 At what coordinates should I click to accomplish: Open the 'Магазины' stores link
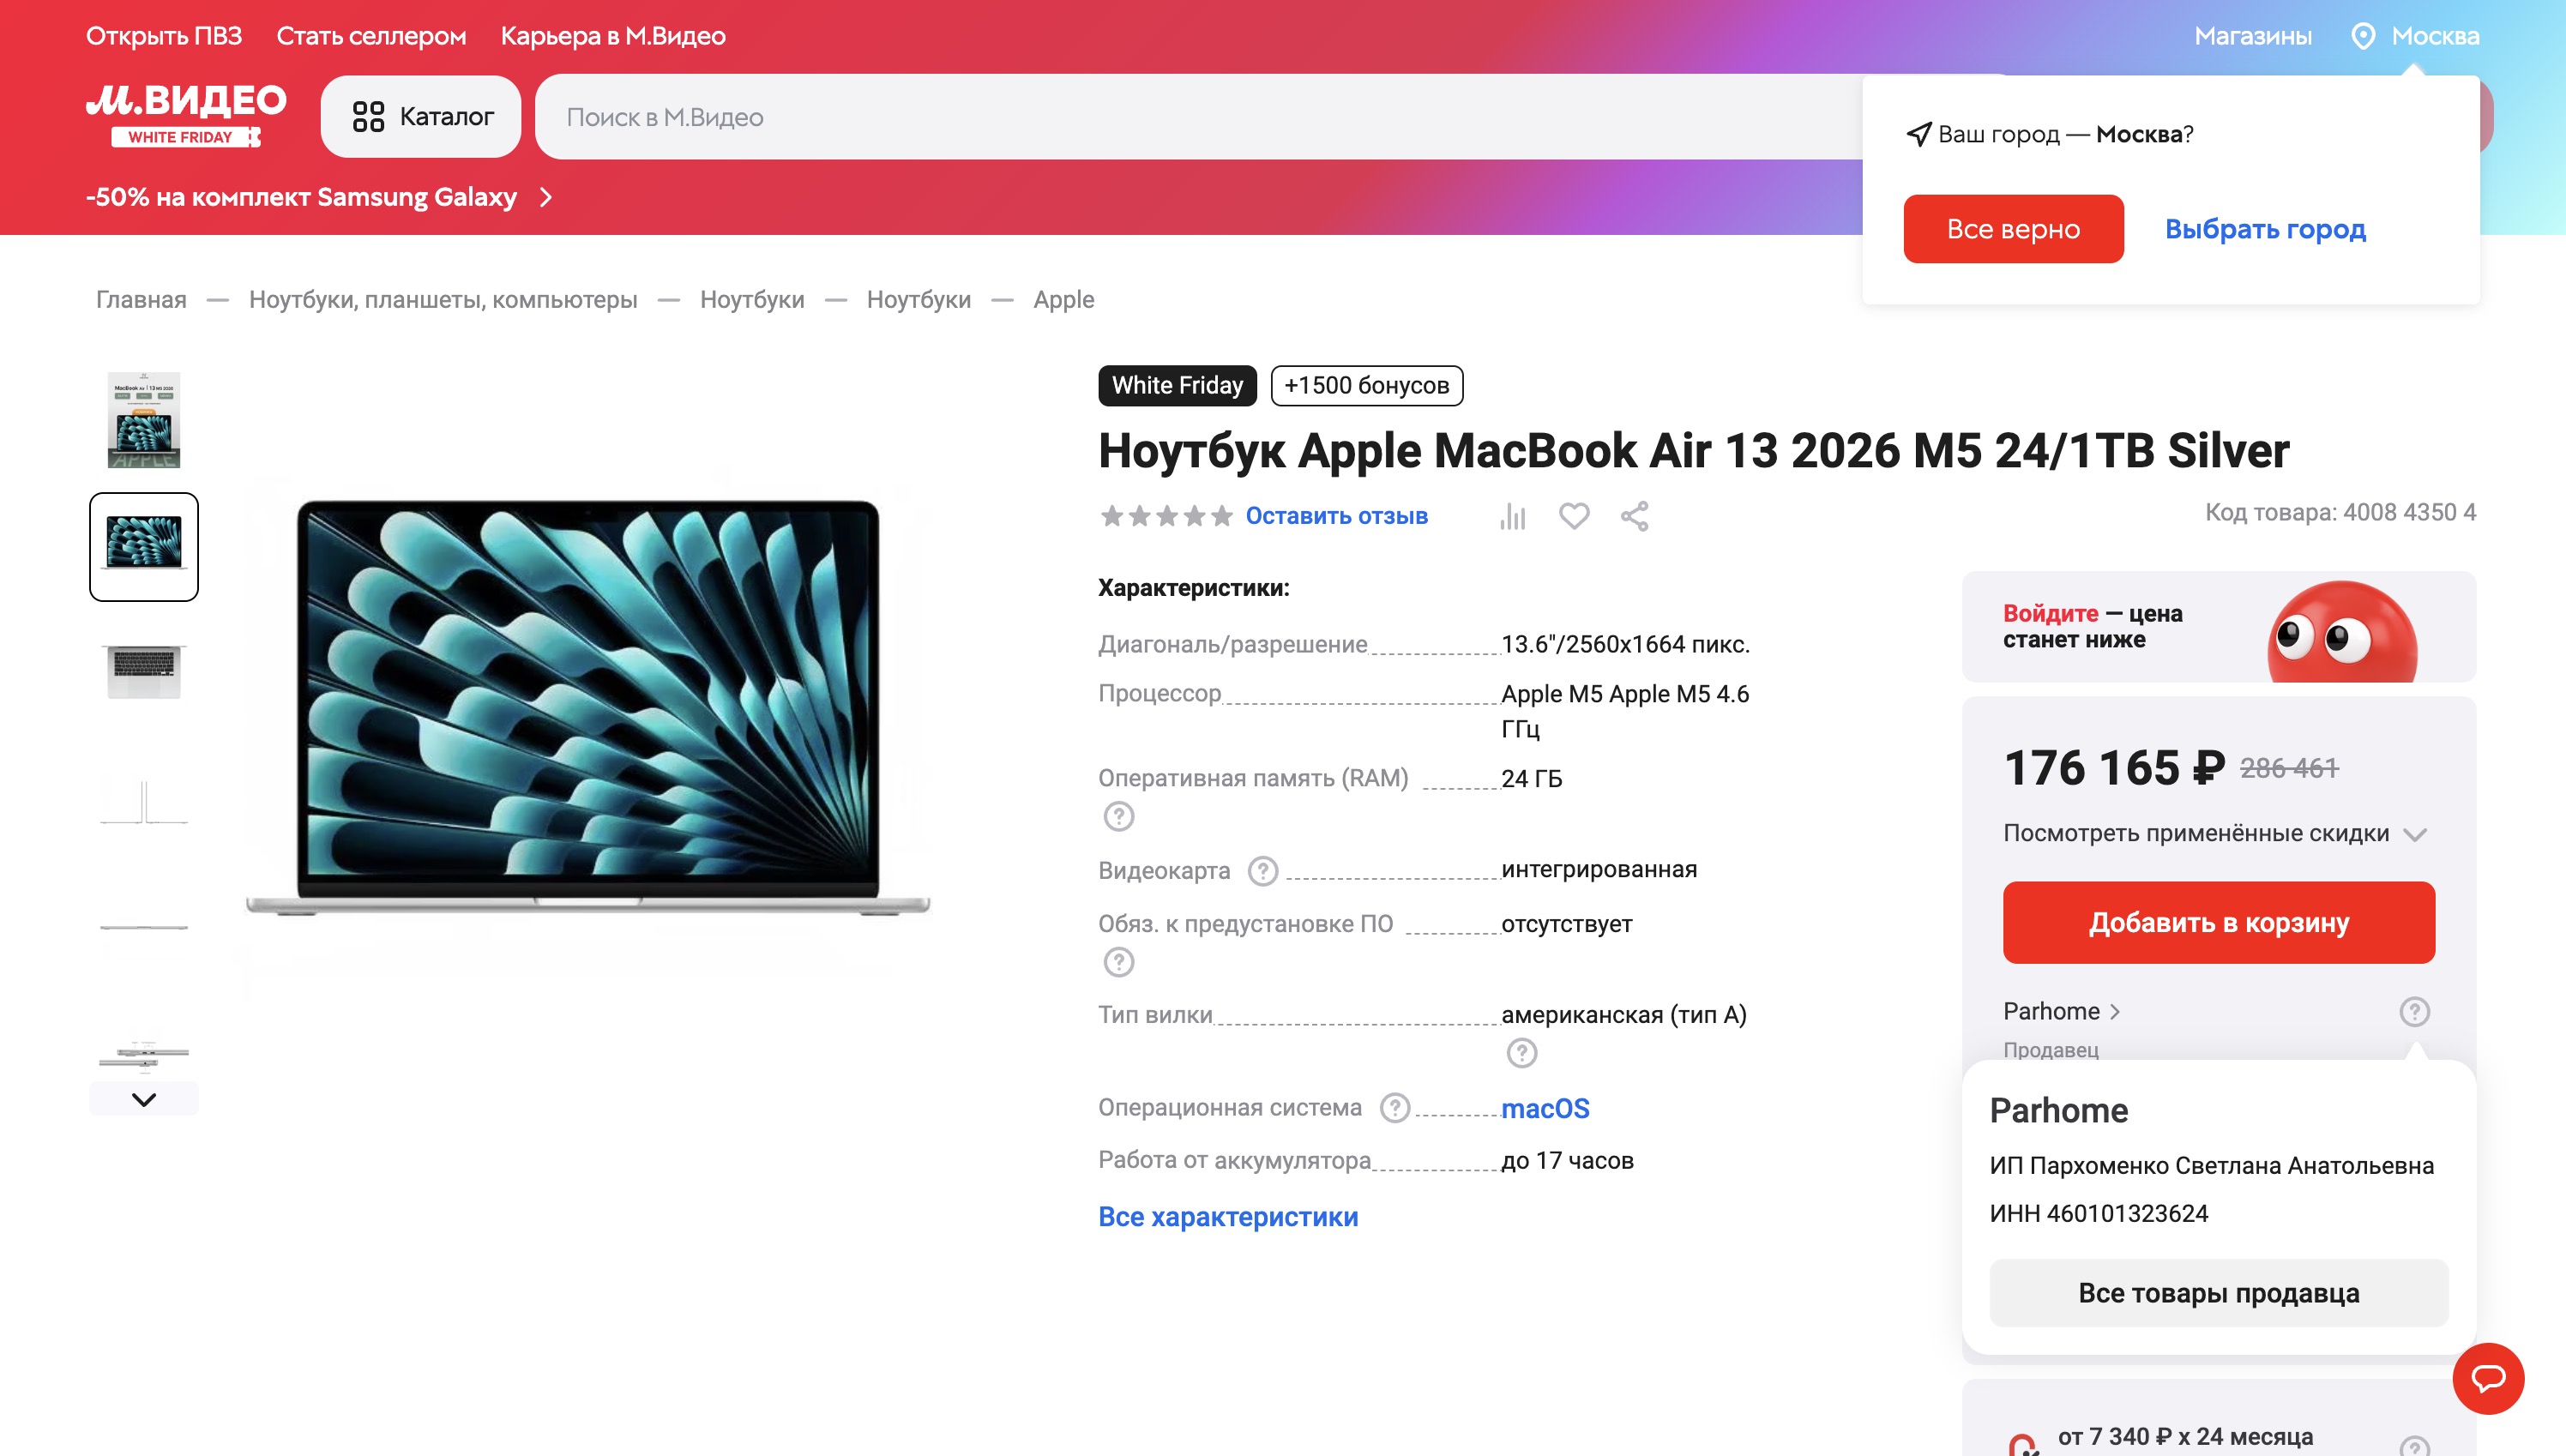[2253, 36]
